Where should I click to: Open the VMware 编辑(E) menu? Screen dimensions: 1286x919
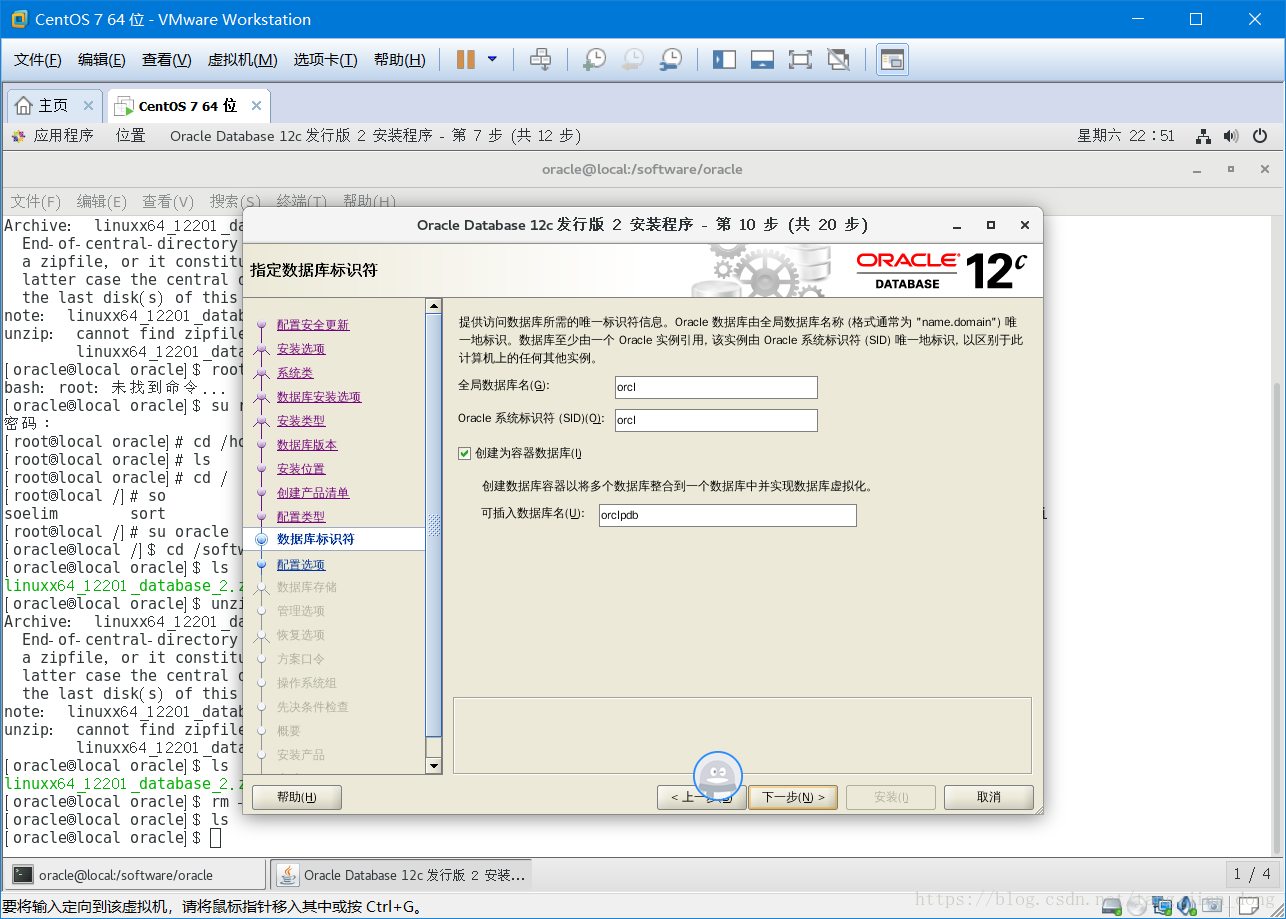(x=102, y=60)
